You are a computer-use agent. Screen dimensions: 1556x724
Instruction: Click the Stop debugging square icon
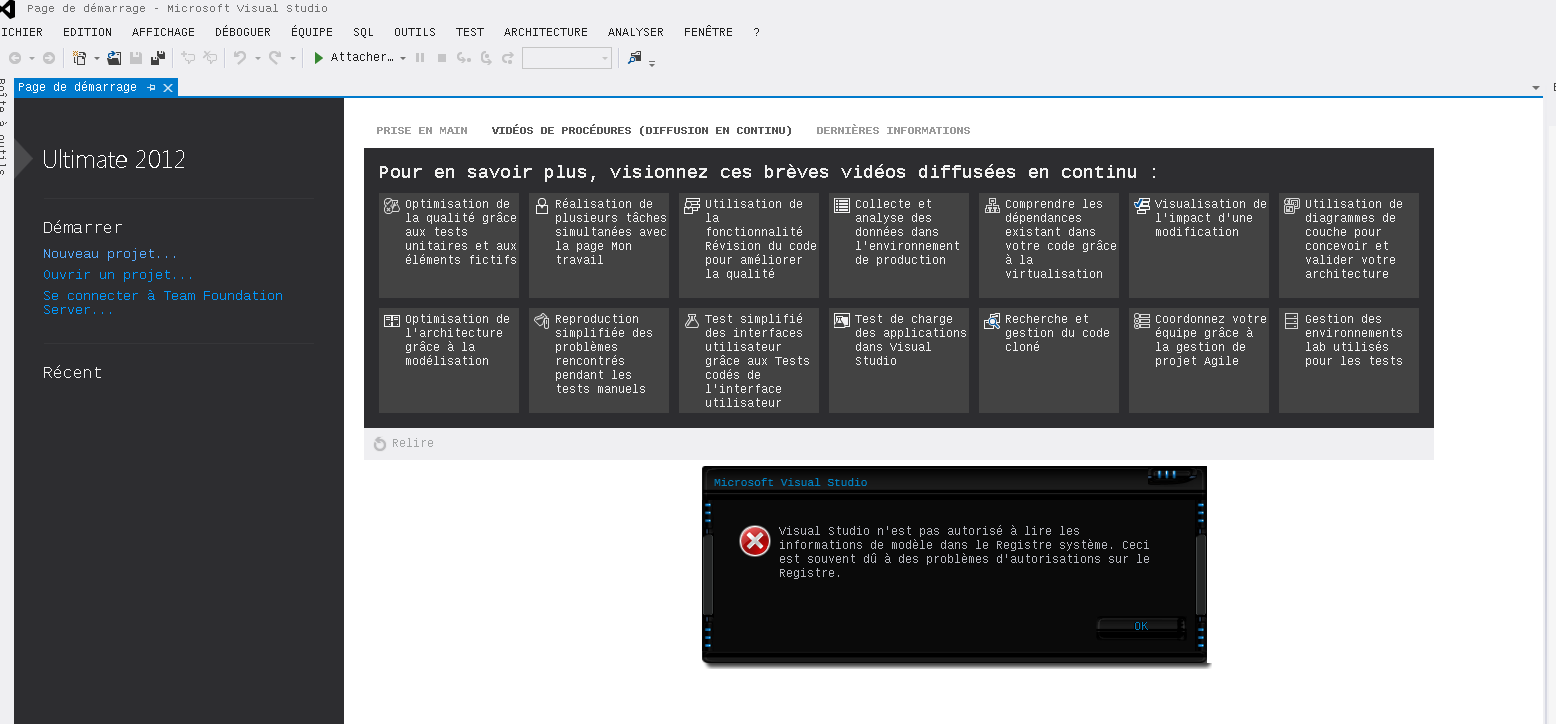point(442,58)
